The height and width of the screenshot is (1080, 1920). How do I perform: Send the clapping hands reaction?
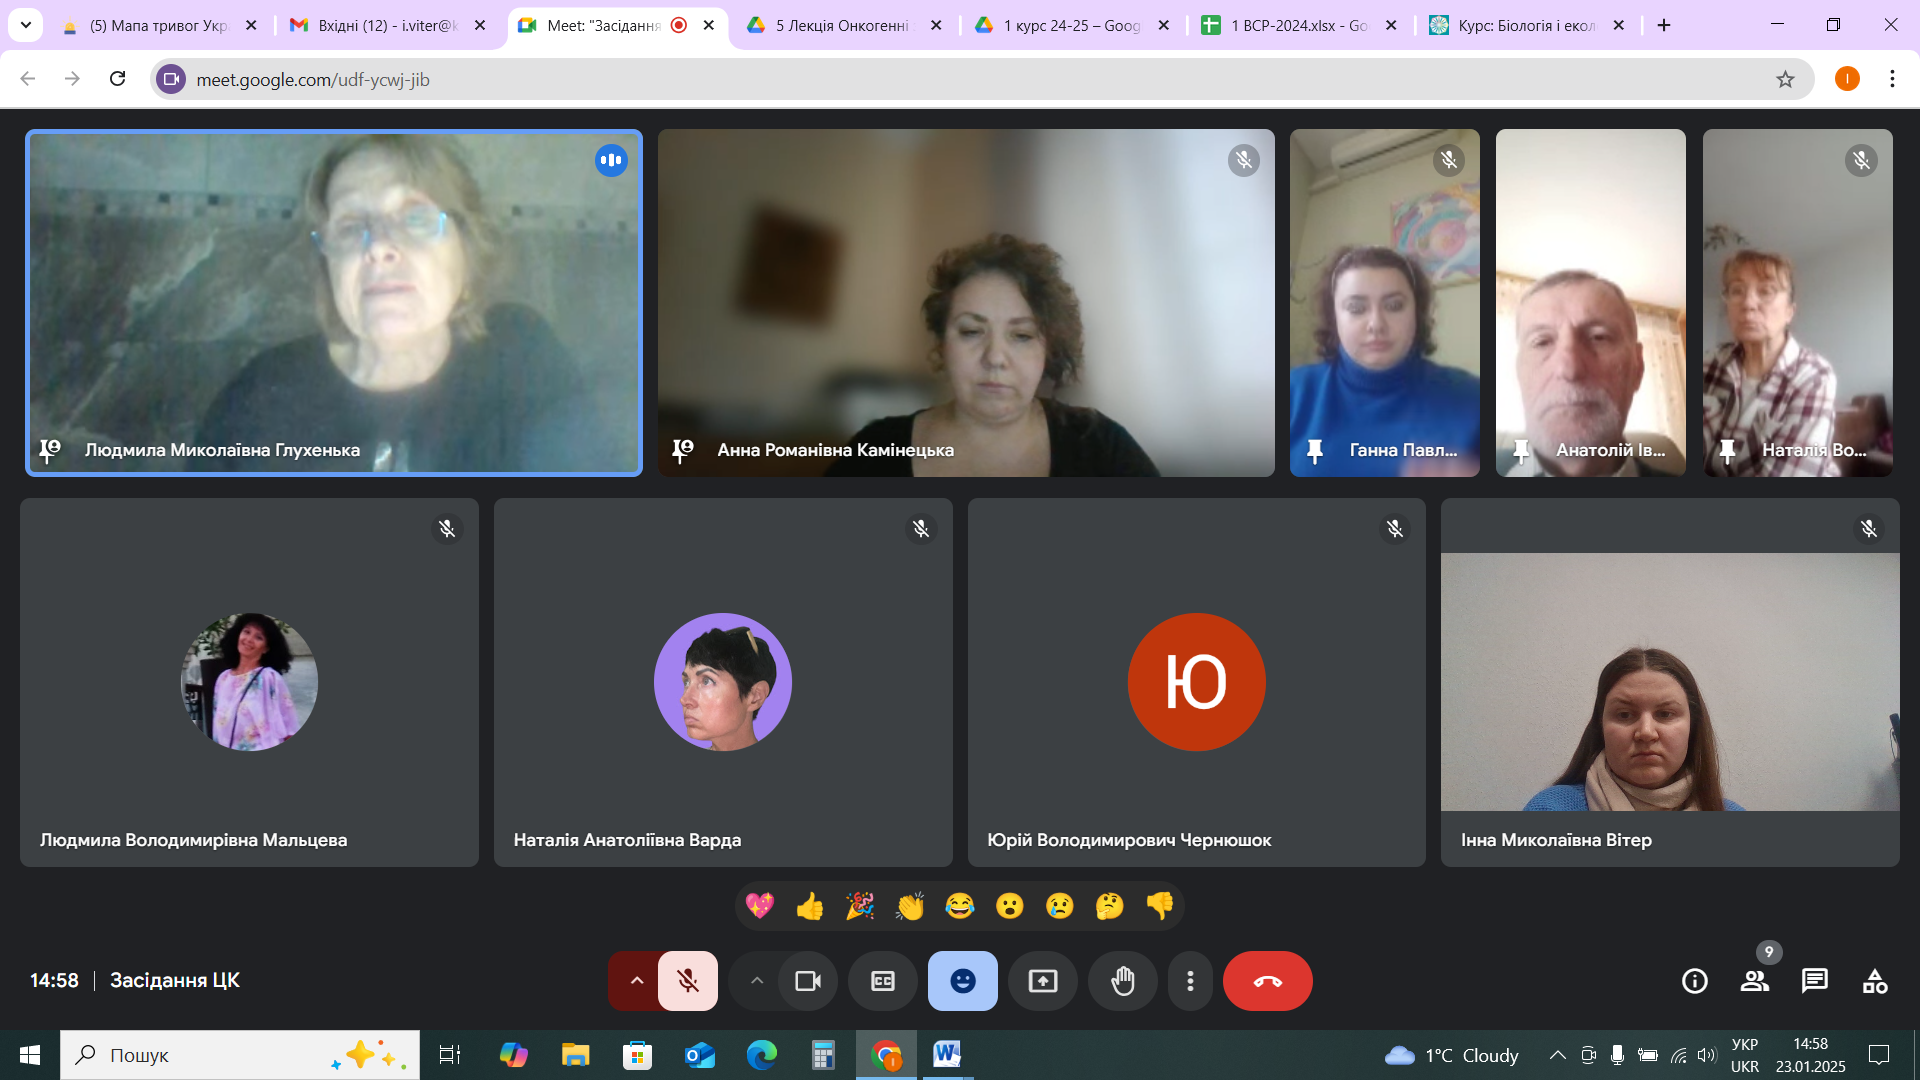pyautogui.click(x=909, y=906)
